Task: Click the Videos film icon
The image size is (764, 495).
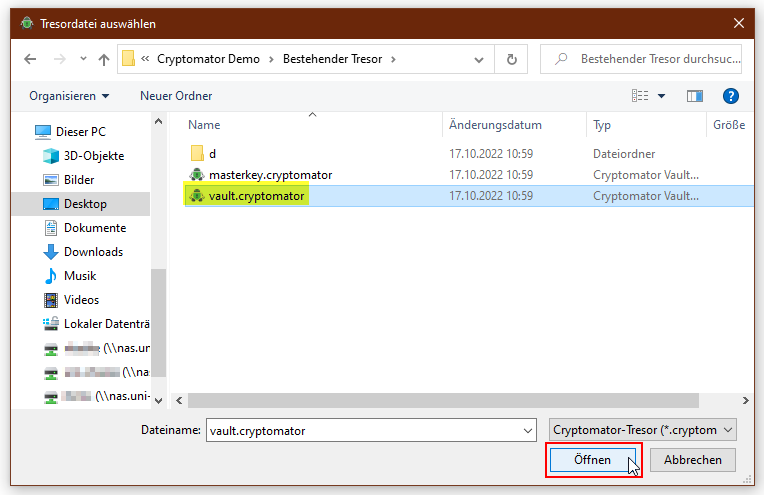Action: click(x=51, y=300)
